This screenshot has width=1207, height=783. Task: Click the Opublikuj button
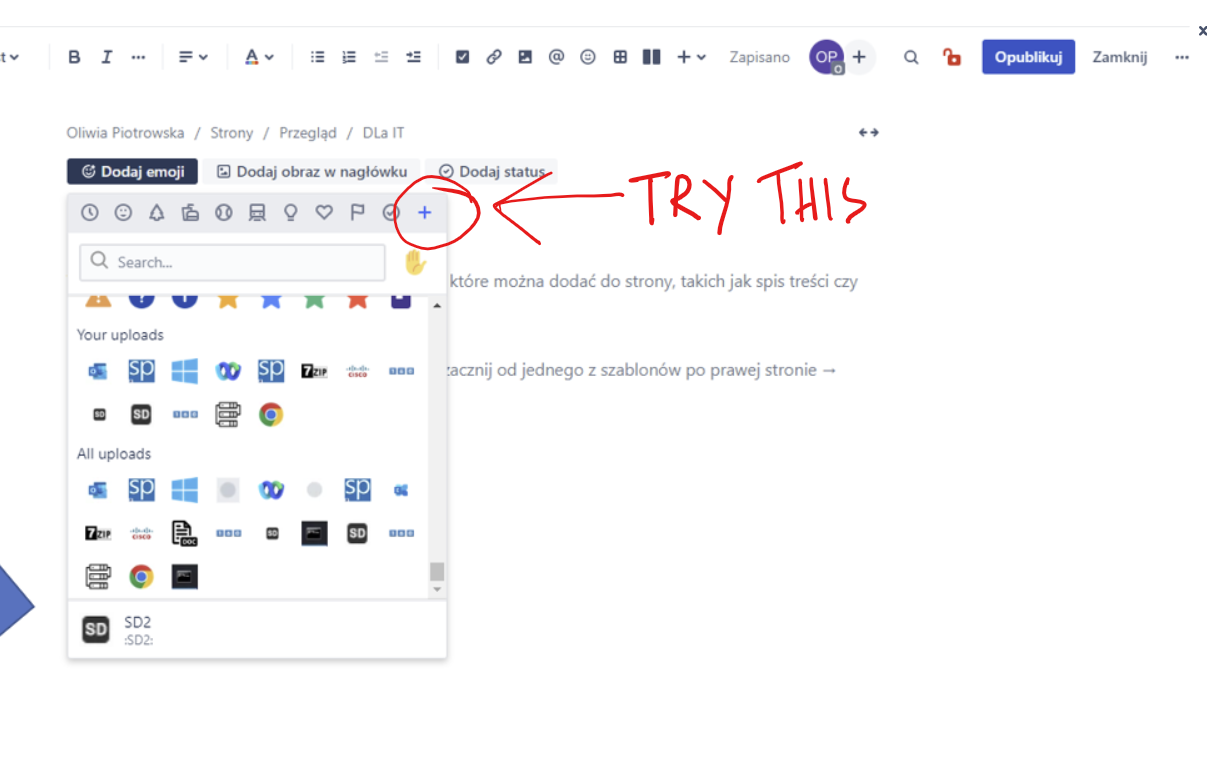[1028, 57]
